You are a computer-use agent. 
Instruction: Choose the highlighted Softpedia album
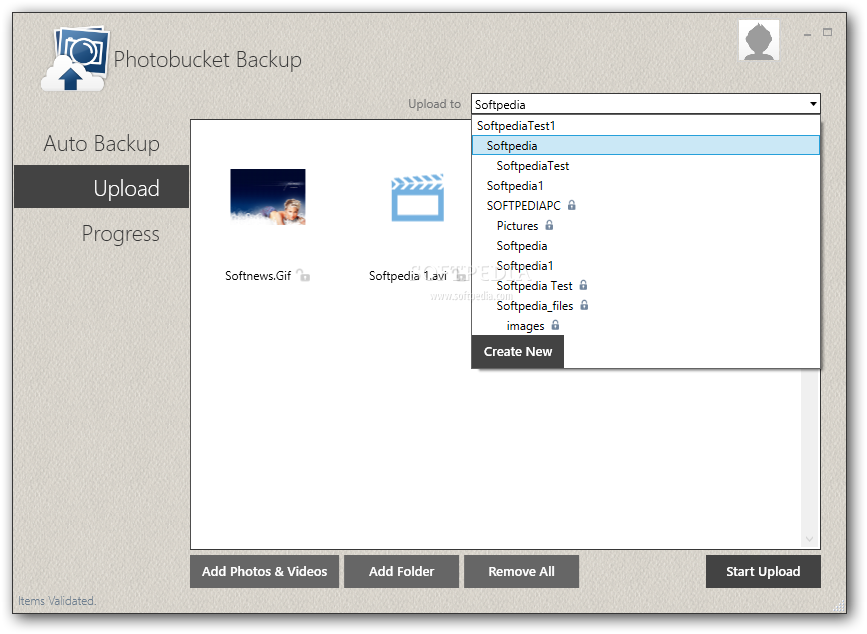(645, 146)
